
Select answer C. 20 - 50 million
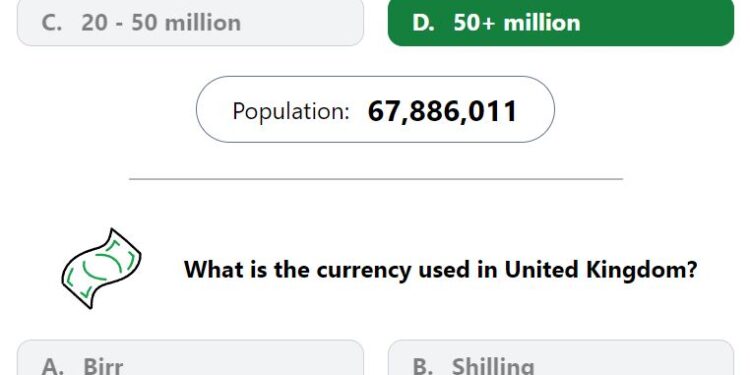(190, 22)
